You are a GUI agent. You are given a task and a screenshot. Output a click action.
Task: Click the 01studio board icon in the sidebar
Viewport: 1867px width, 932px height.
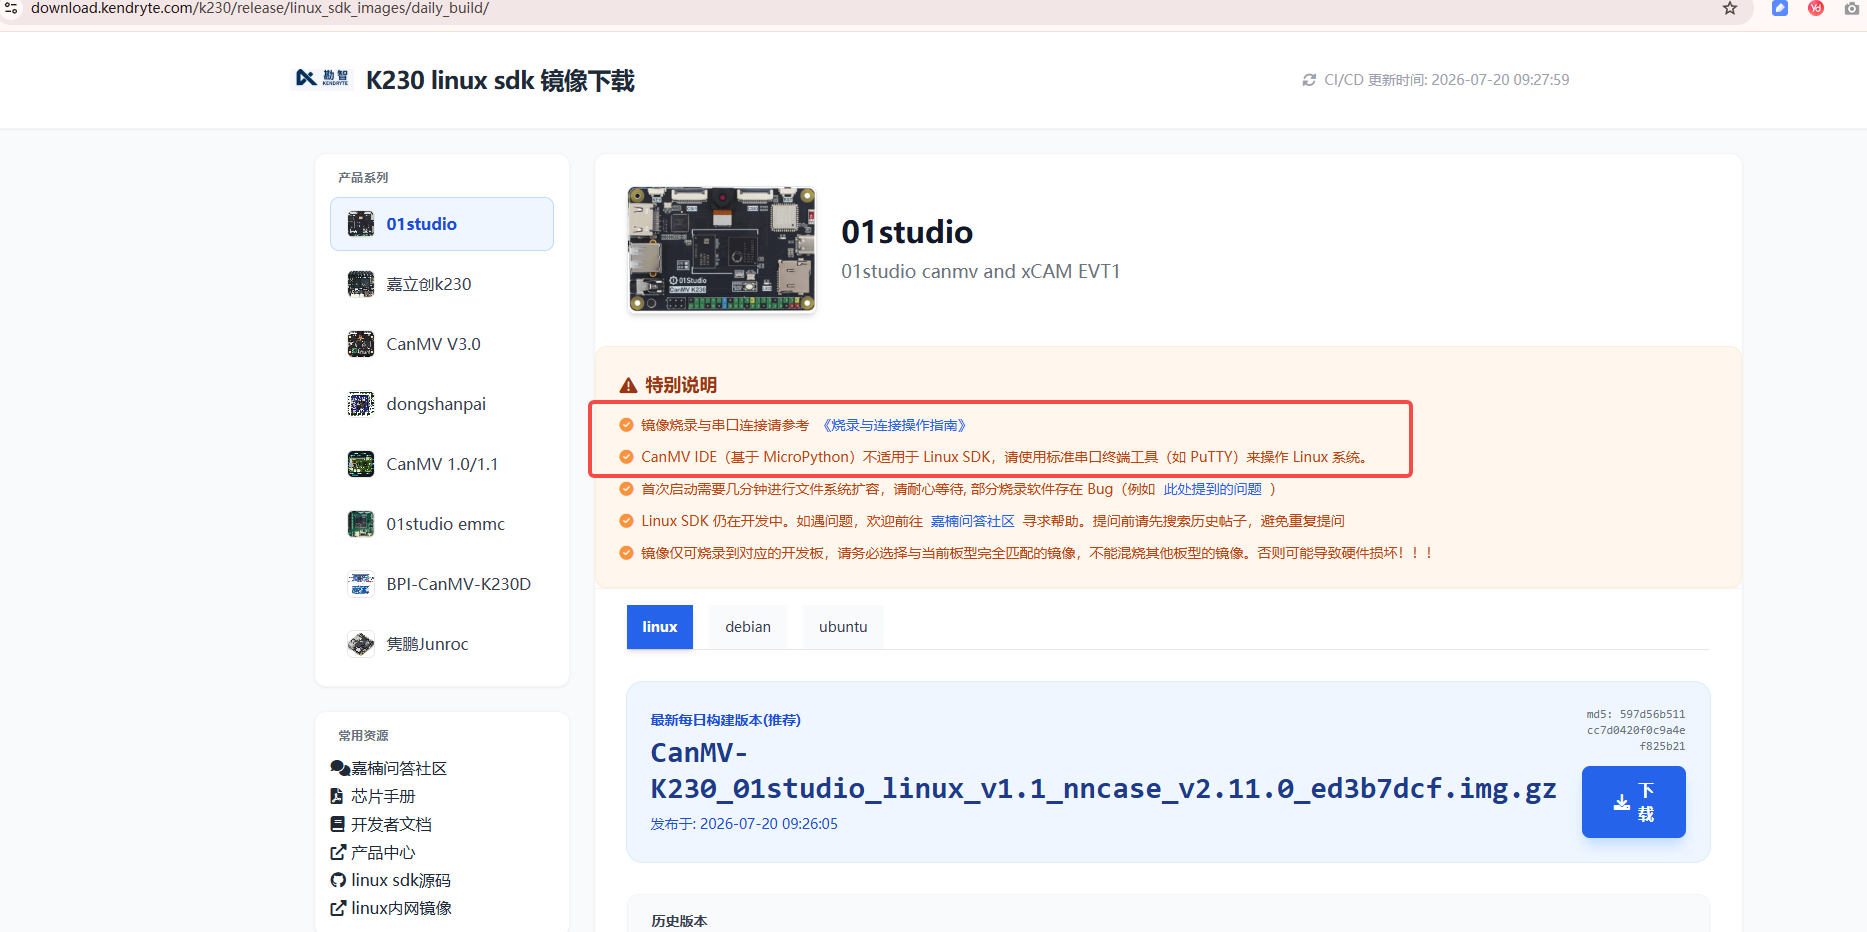[x=361, y=224]
